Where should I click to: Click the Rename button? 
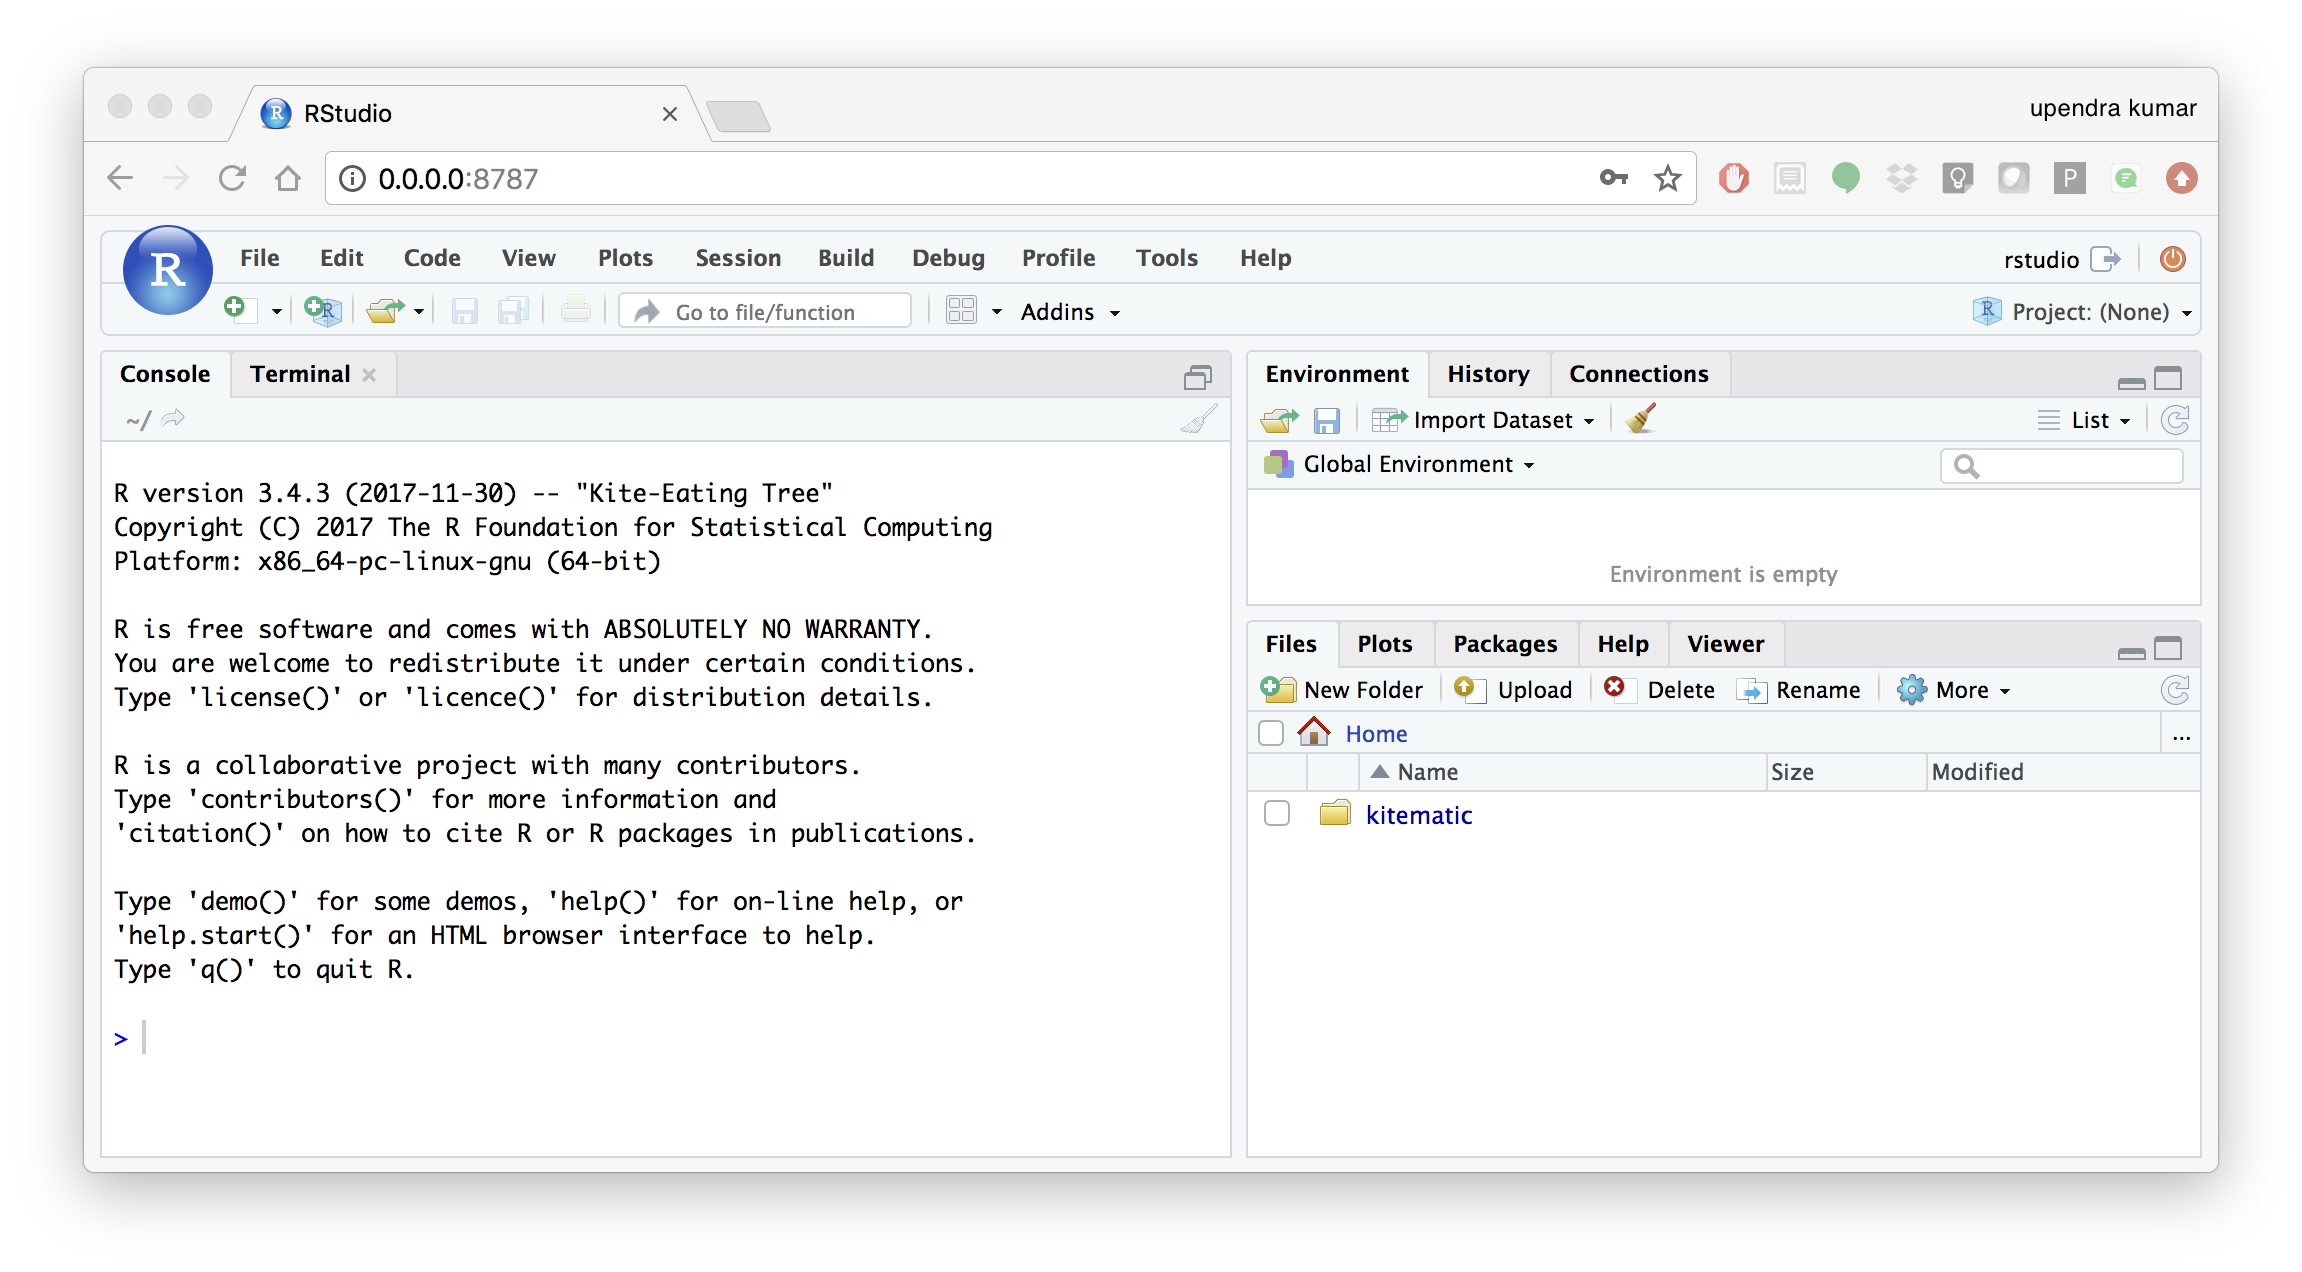(x=1799, y=690)
